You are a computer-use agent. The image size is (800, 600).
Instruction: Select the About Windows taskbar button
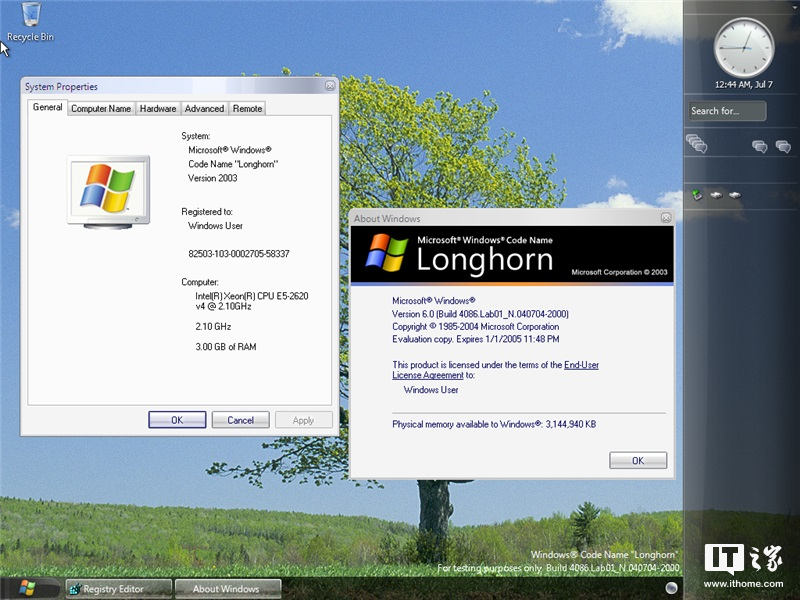click(228, 589)
